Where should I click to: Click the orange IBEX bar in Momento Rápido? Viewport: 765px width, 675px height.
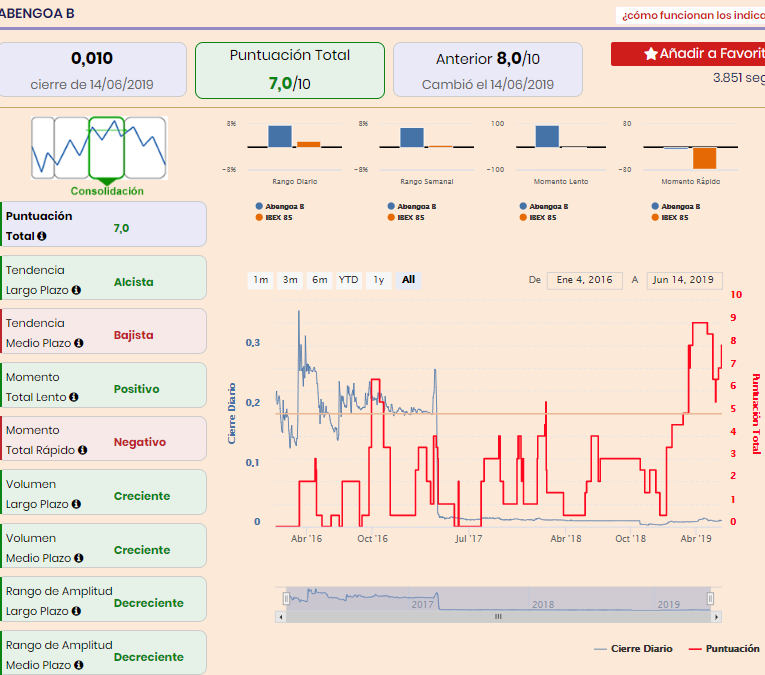(x=705, y=158)
